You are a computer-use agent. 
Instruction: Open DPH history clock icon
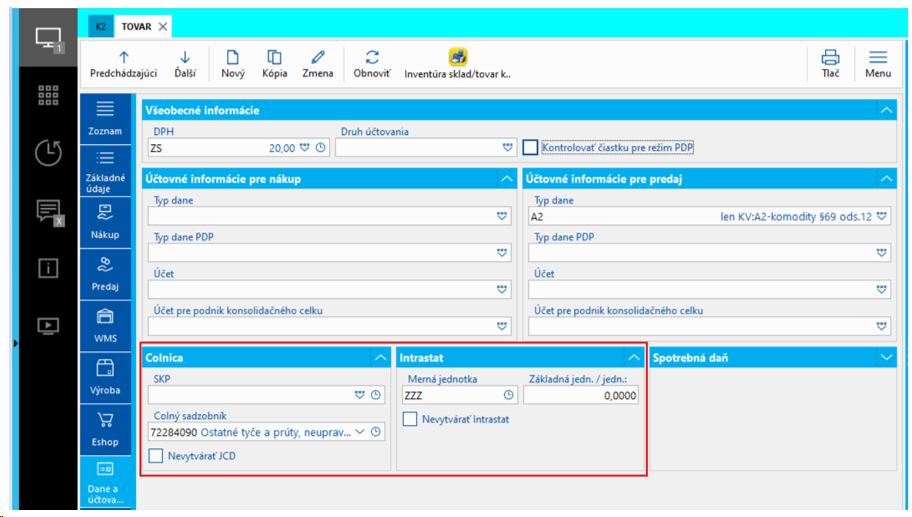point(320,148)
